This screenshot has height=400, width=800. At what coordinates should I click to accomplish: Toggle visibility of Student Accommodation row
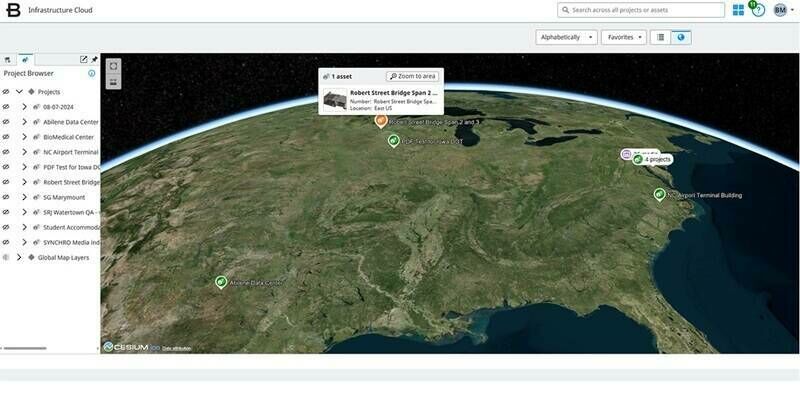click(6, 228)
